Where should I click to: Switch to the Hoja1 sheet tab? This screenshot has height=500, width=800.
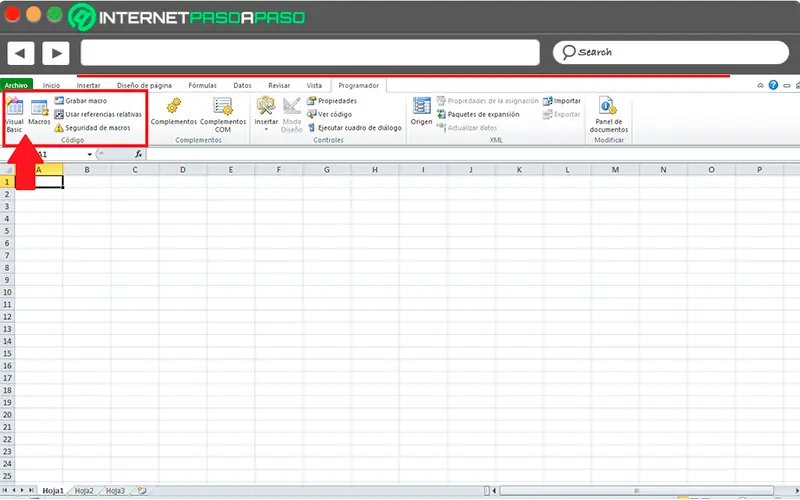(53, 490)
